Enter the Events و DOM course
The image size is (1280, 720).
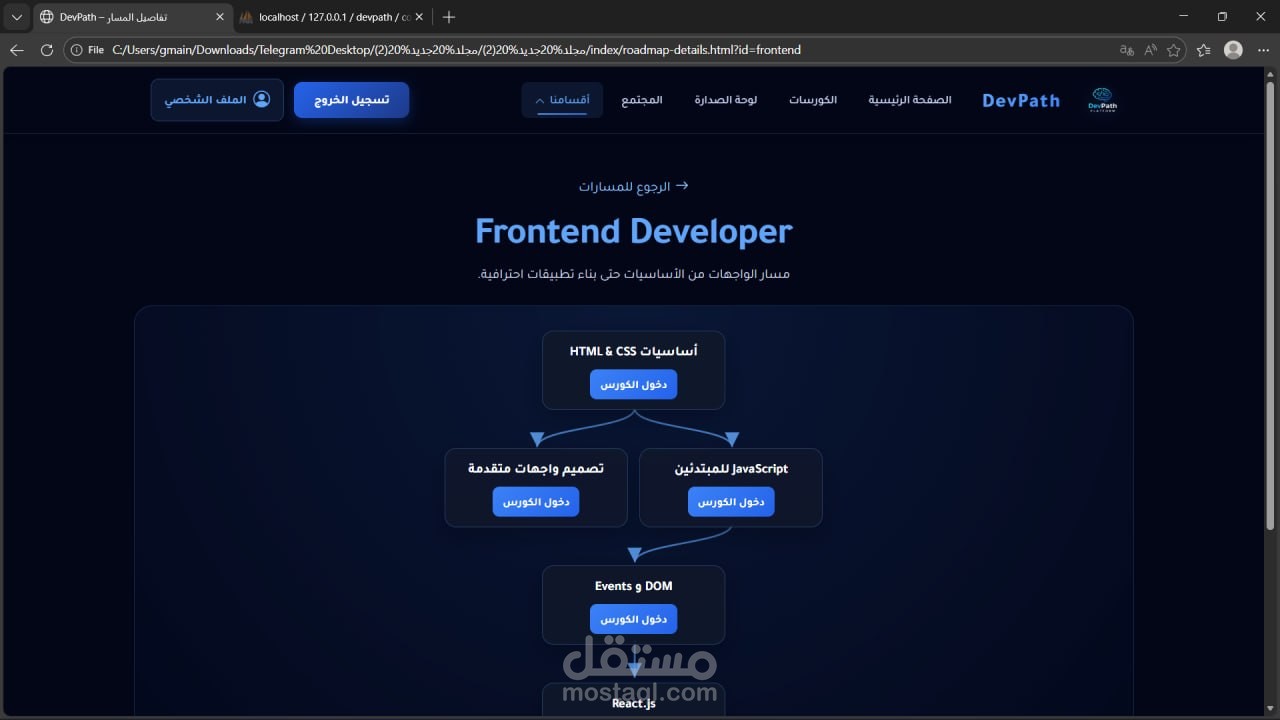coord(633,619)
